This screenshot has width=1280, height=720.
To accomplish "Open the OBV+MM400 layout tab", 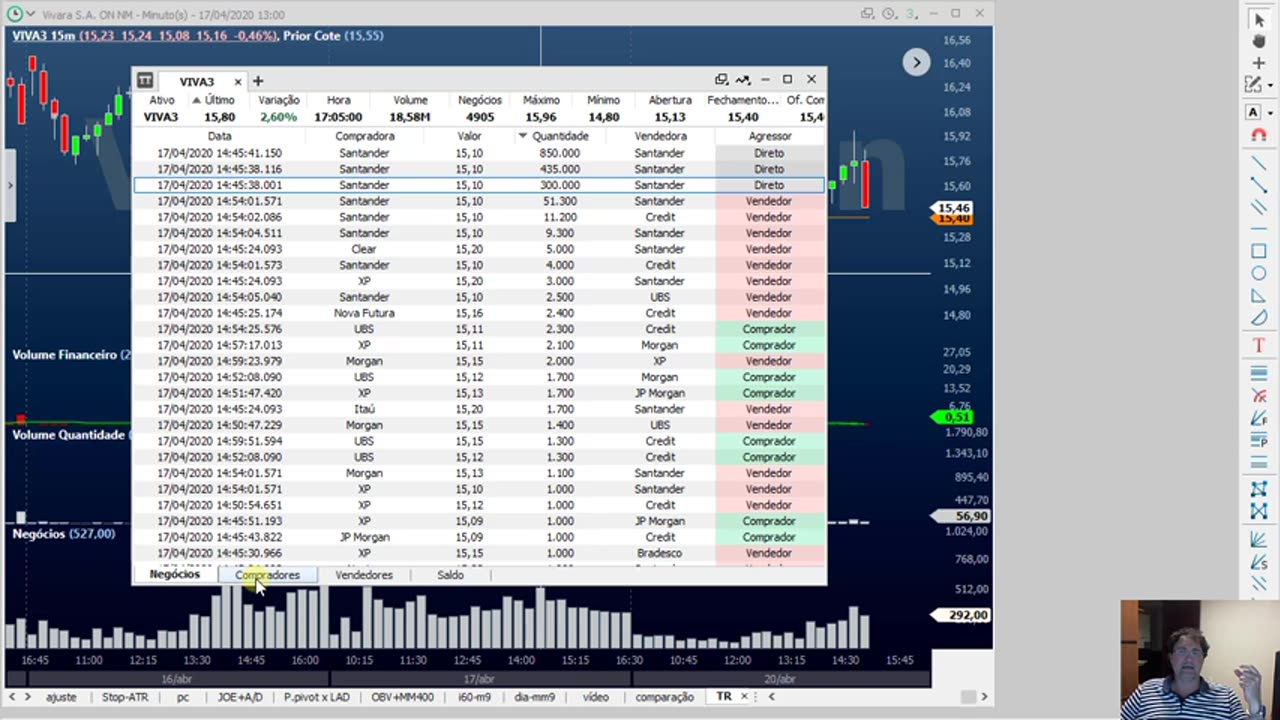I will tap(403, 697).
